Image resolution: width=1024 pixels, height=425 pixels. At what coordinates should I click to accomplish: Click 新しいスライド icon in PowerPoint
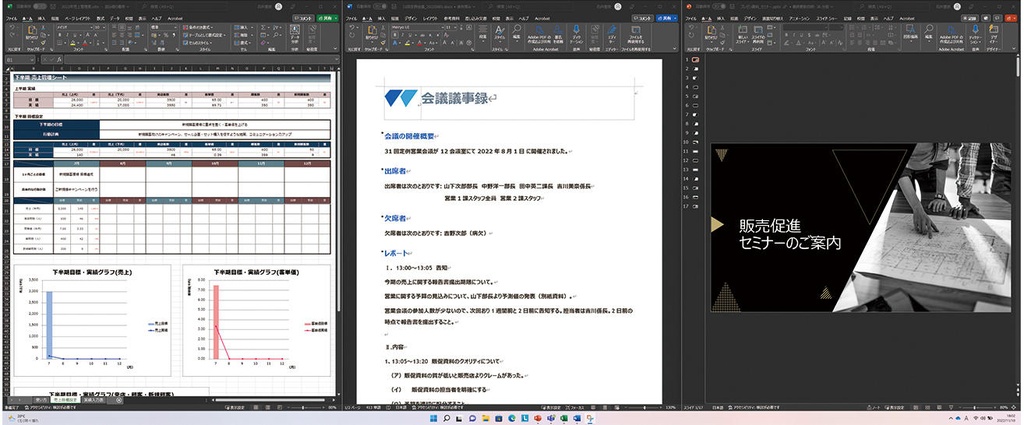743,29
